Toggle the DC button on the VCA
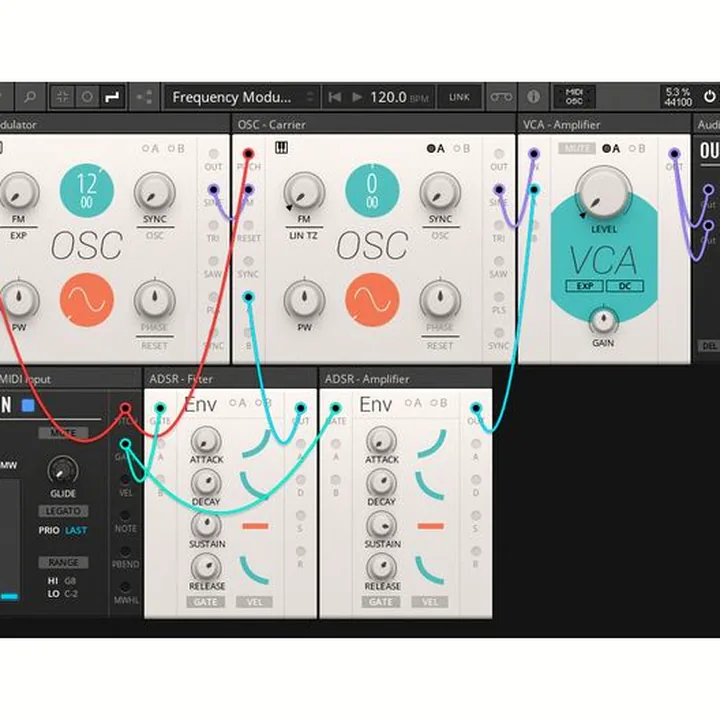This screenshot has width=720, height=720. click(624, 286)
